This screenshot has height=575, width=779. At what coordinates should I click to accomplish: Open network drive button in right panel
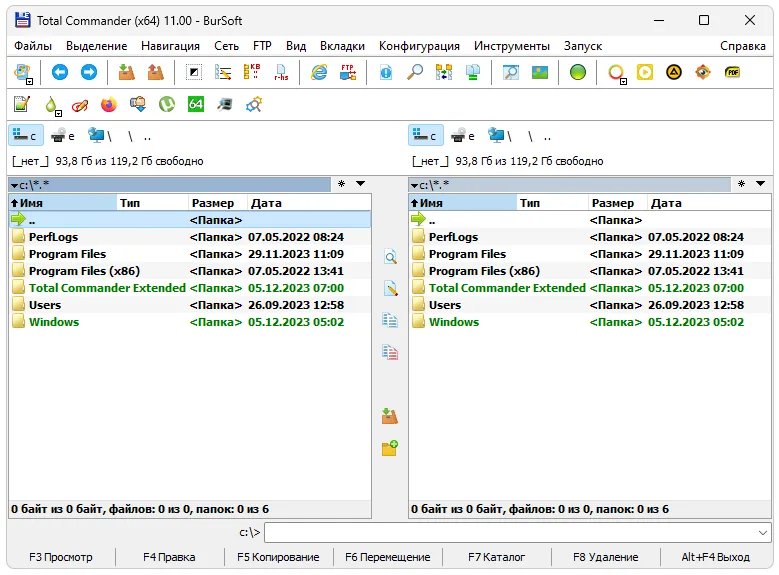499,136
